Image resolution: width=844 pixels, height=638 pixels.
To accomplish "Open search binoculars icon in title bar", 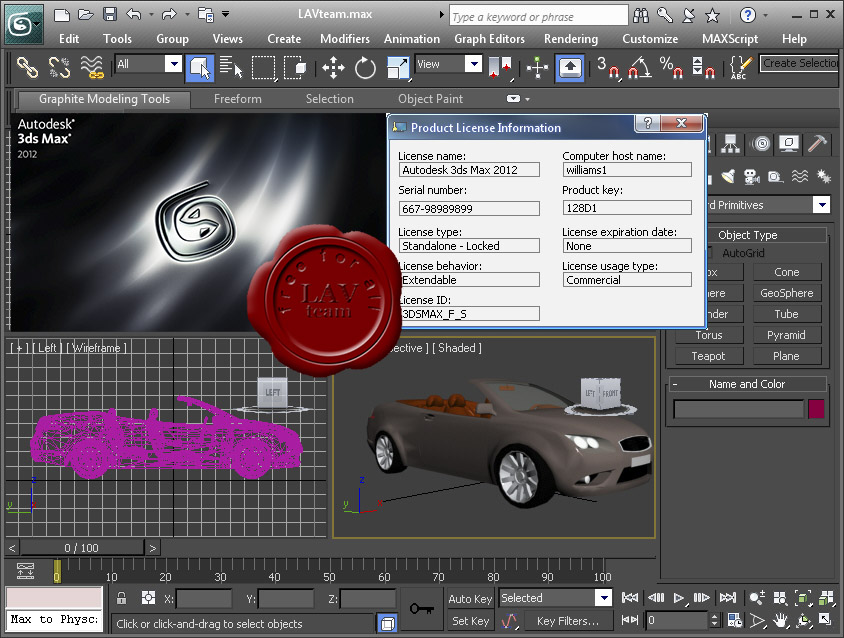I will click(x=641, y=16).
